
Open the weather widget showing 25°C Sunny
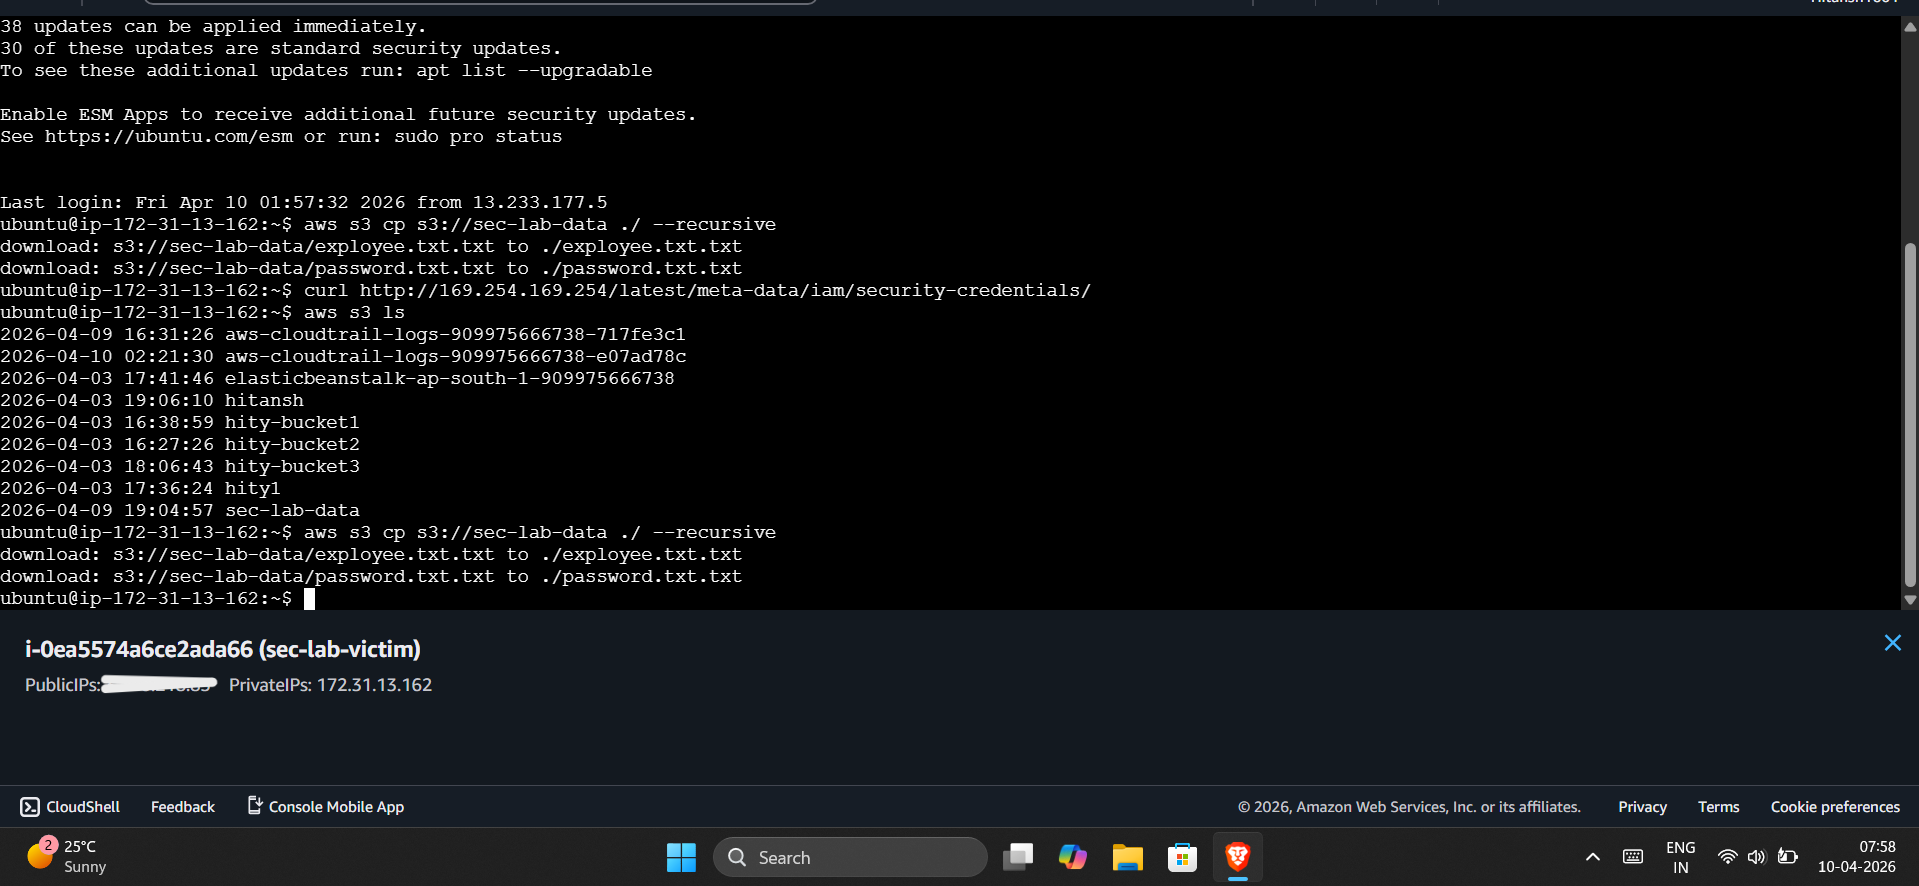(66, 856)
